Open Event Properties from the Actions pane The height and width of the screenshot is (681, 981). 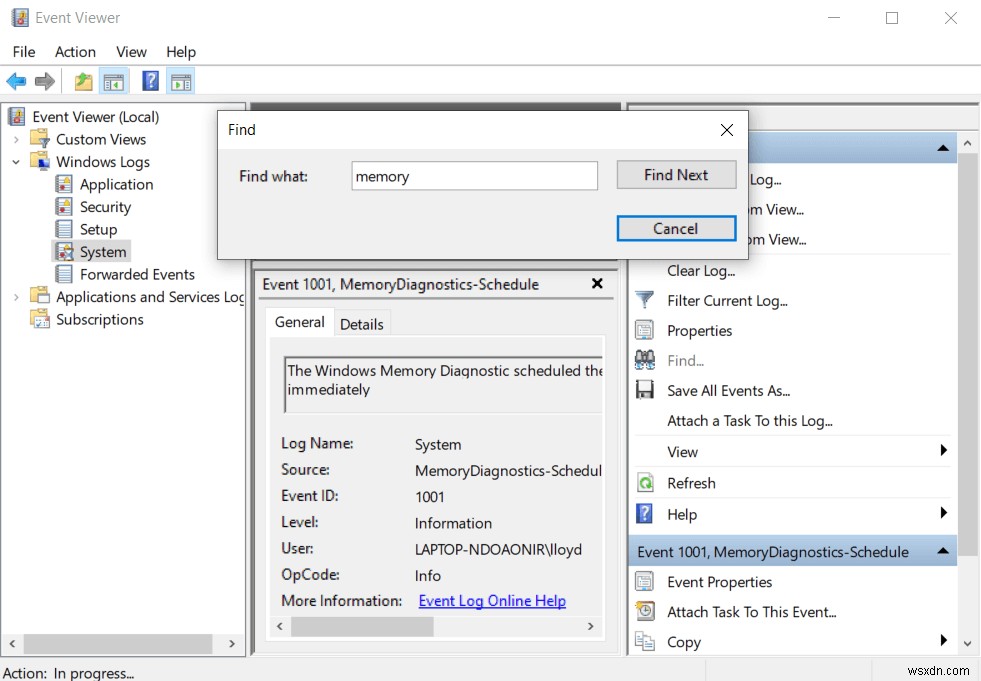718,581
